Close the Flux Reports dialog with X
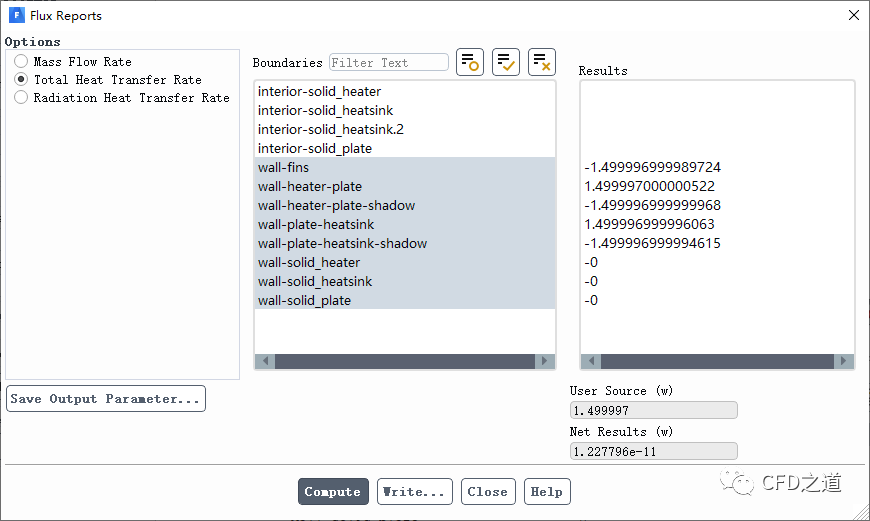This screenshot has height=521, width=870. (853, 15)
